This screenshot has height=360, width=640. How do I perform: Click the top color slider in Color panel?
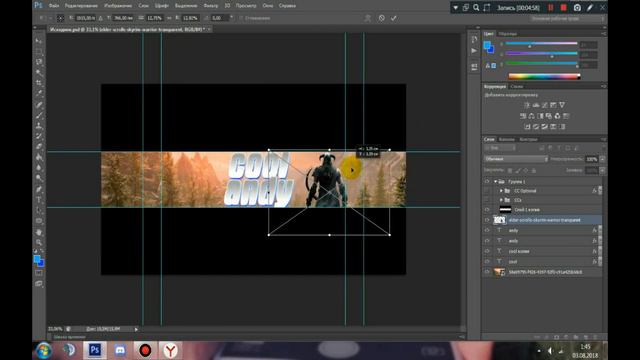[541, 43]
